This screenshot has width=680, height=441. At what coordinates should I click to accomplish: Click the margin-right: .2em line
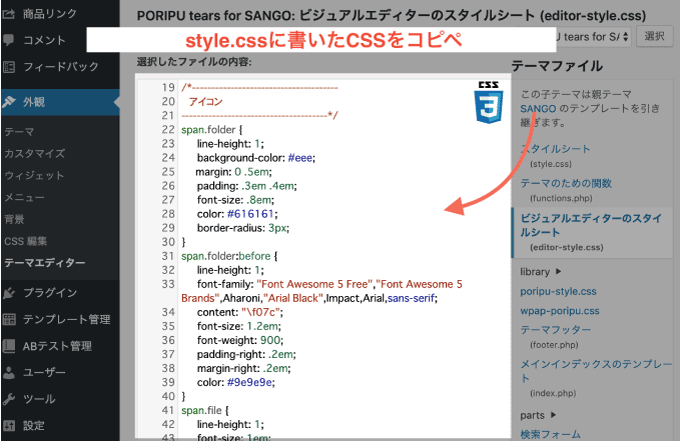(x=244, y=368)
